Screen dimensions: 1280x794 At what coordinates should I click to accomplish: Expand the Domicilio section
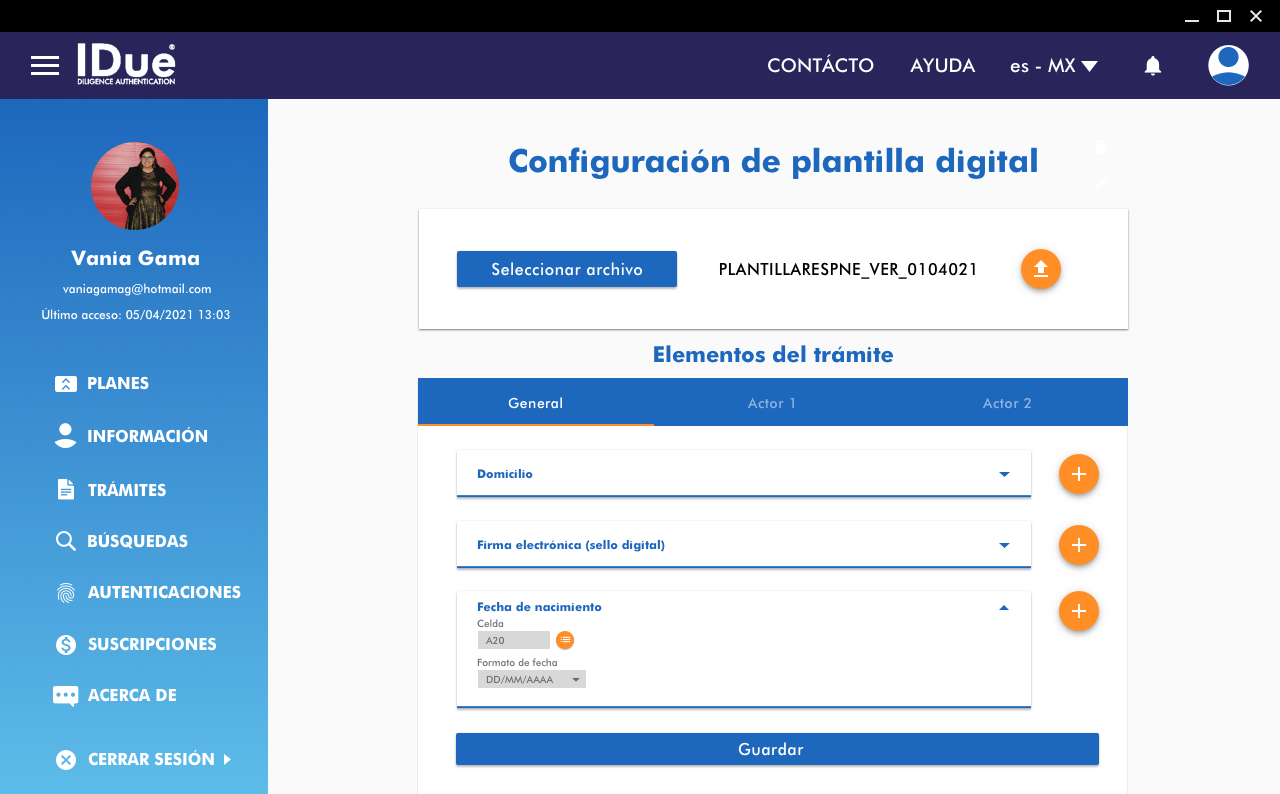(1004, 474)
